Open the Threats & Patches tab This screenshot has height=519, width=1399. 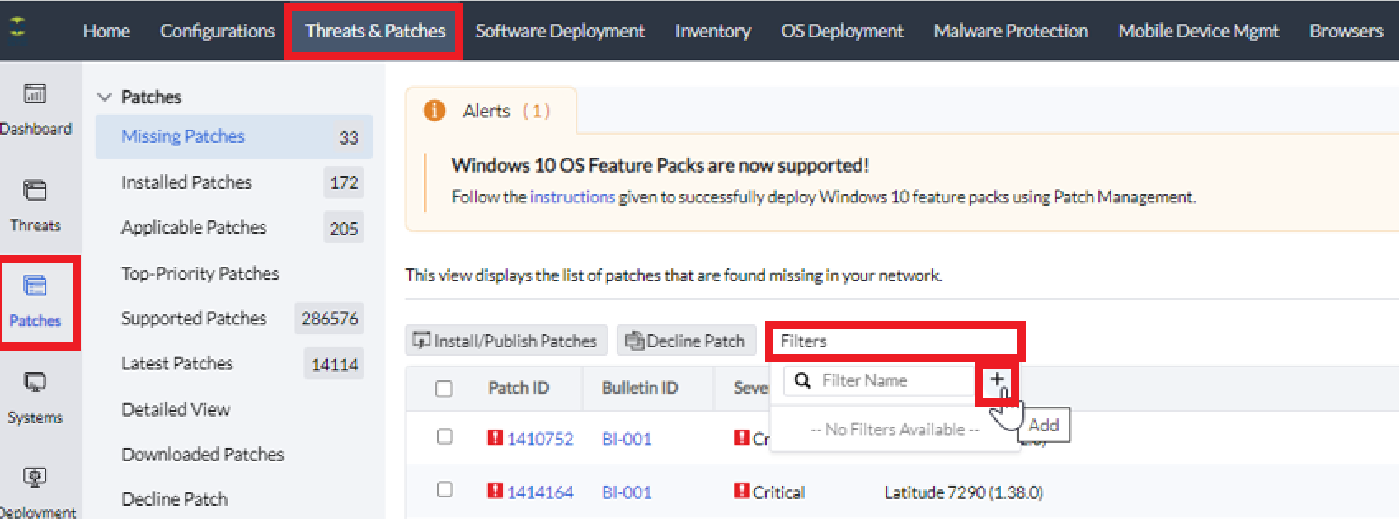tap(375, 31)
